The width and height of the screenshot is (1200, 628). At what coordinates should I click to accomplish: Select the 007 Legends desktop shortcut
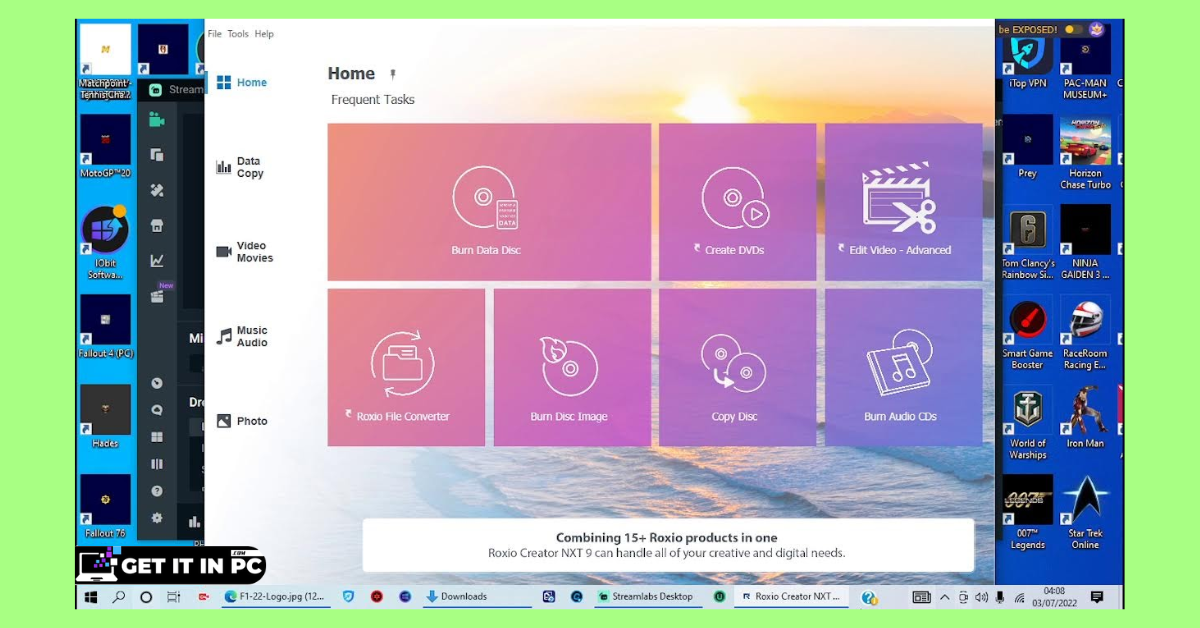[x=1028, y=513]
